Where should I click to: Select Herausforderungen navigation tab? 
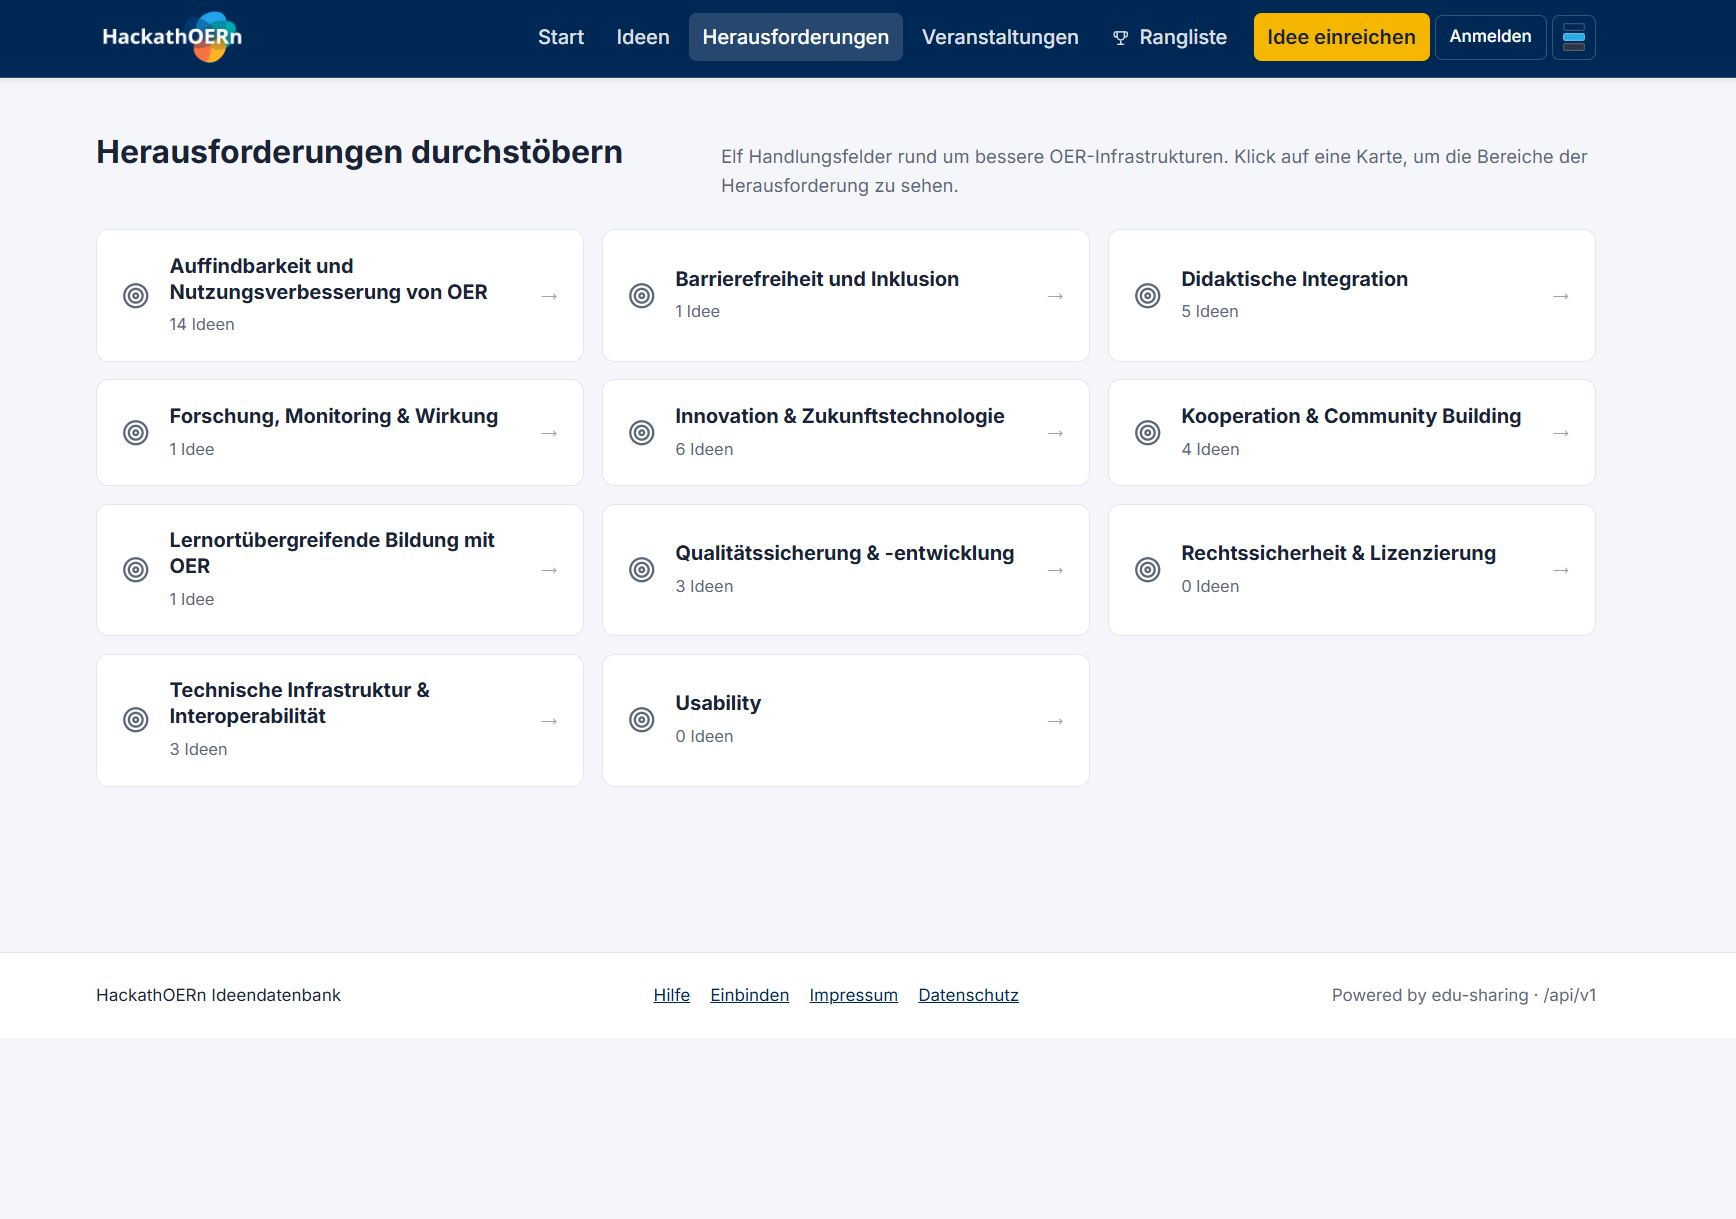(x=796, y=37)
